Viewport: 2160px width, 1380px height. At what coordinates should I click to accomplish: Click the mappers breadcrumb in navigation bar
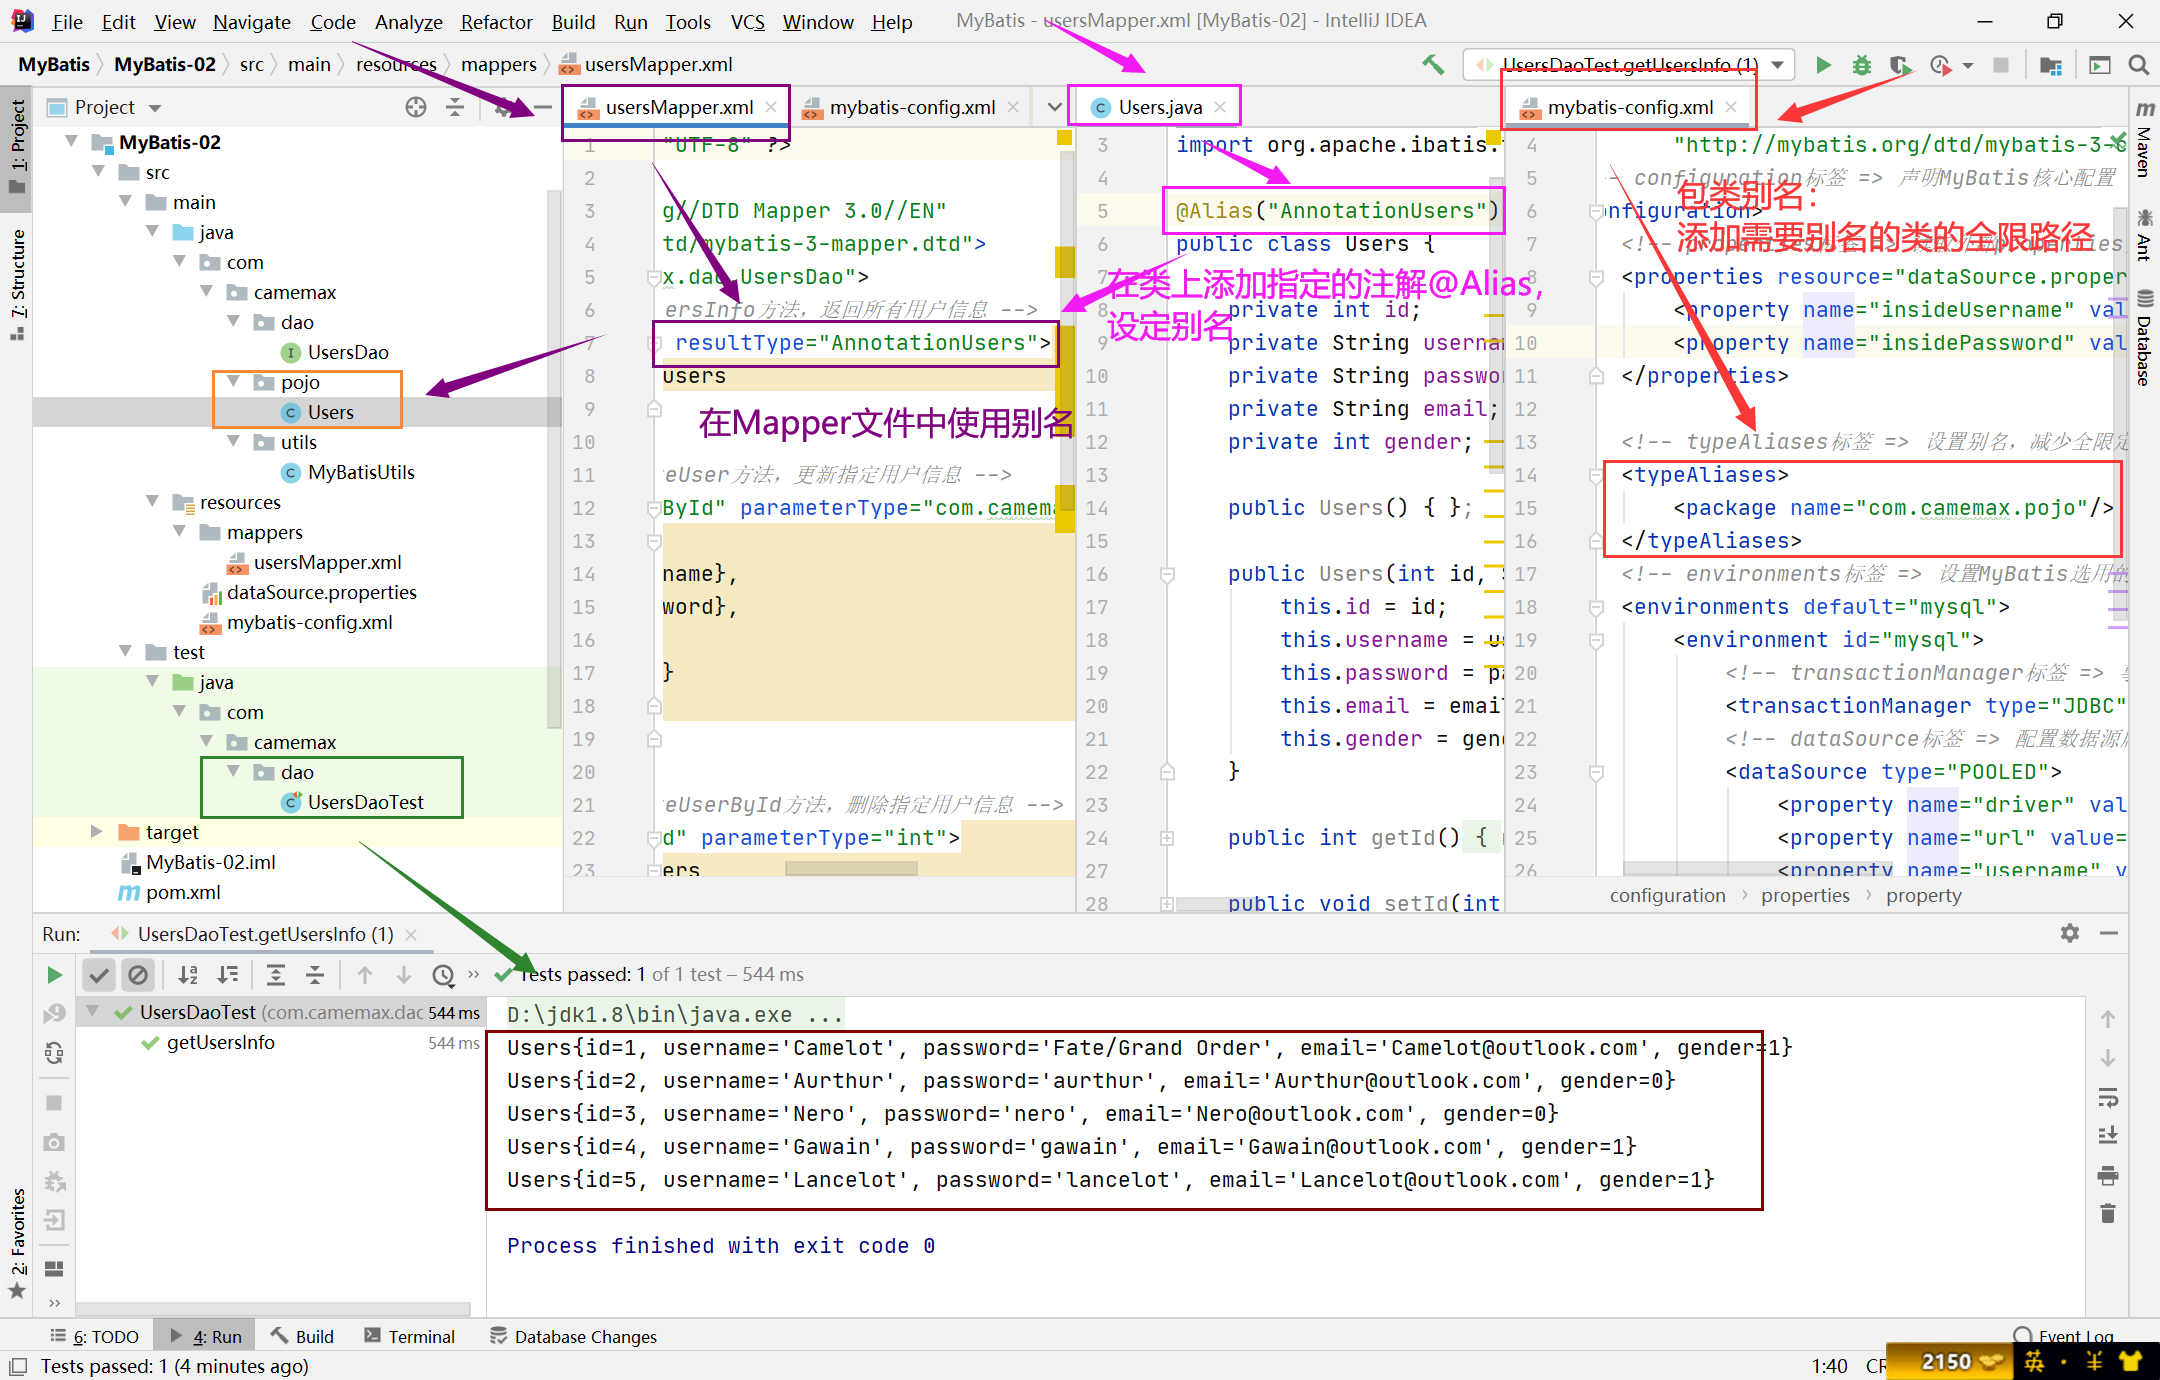point(498,65)
